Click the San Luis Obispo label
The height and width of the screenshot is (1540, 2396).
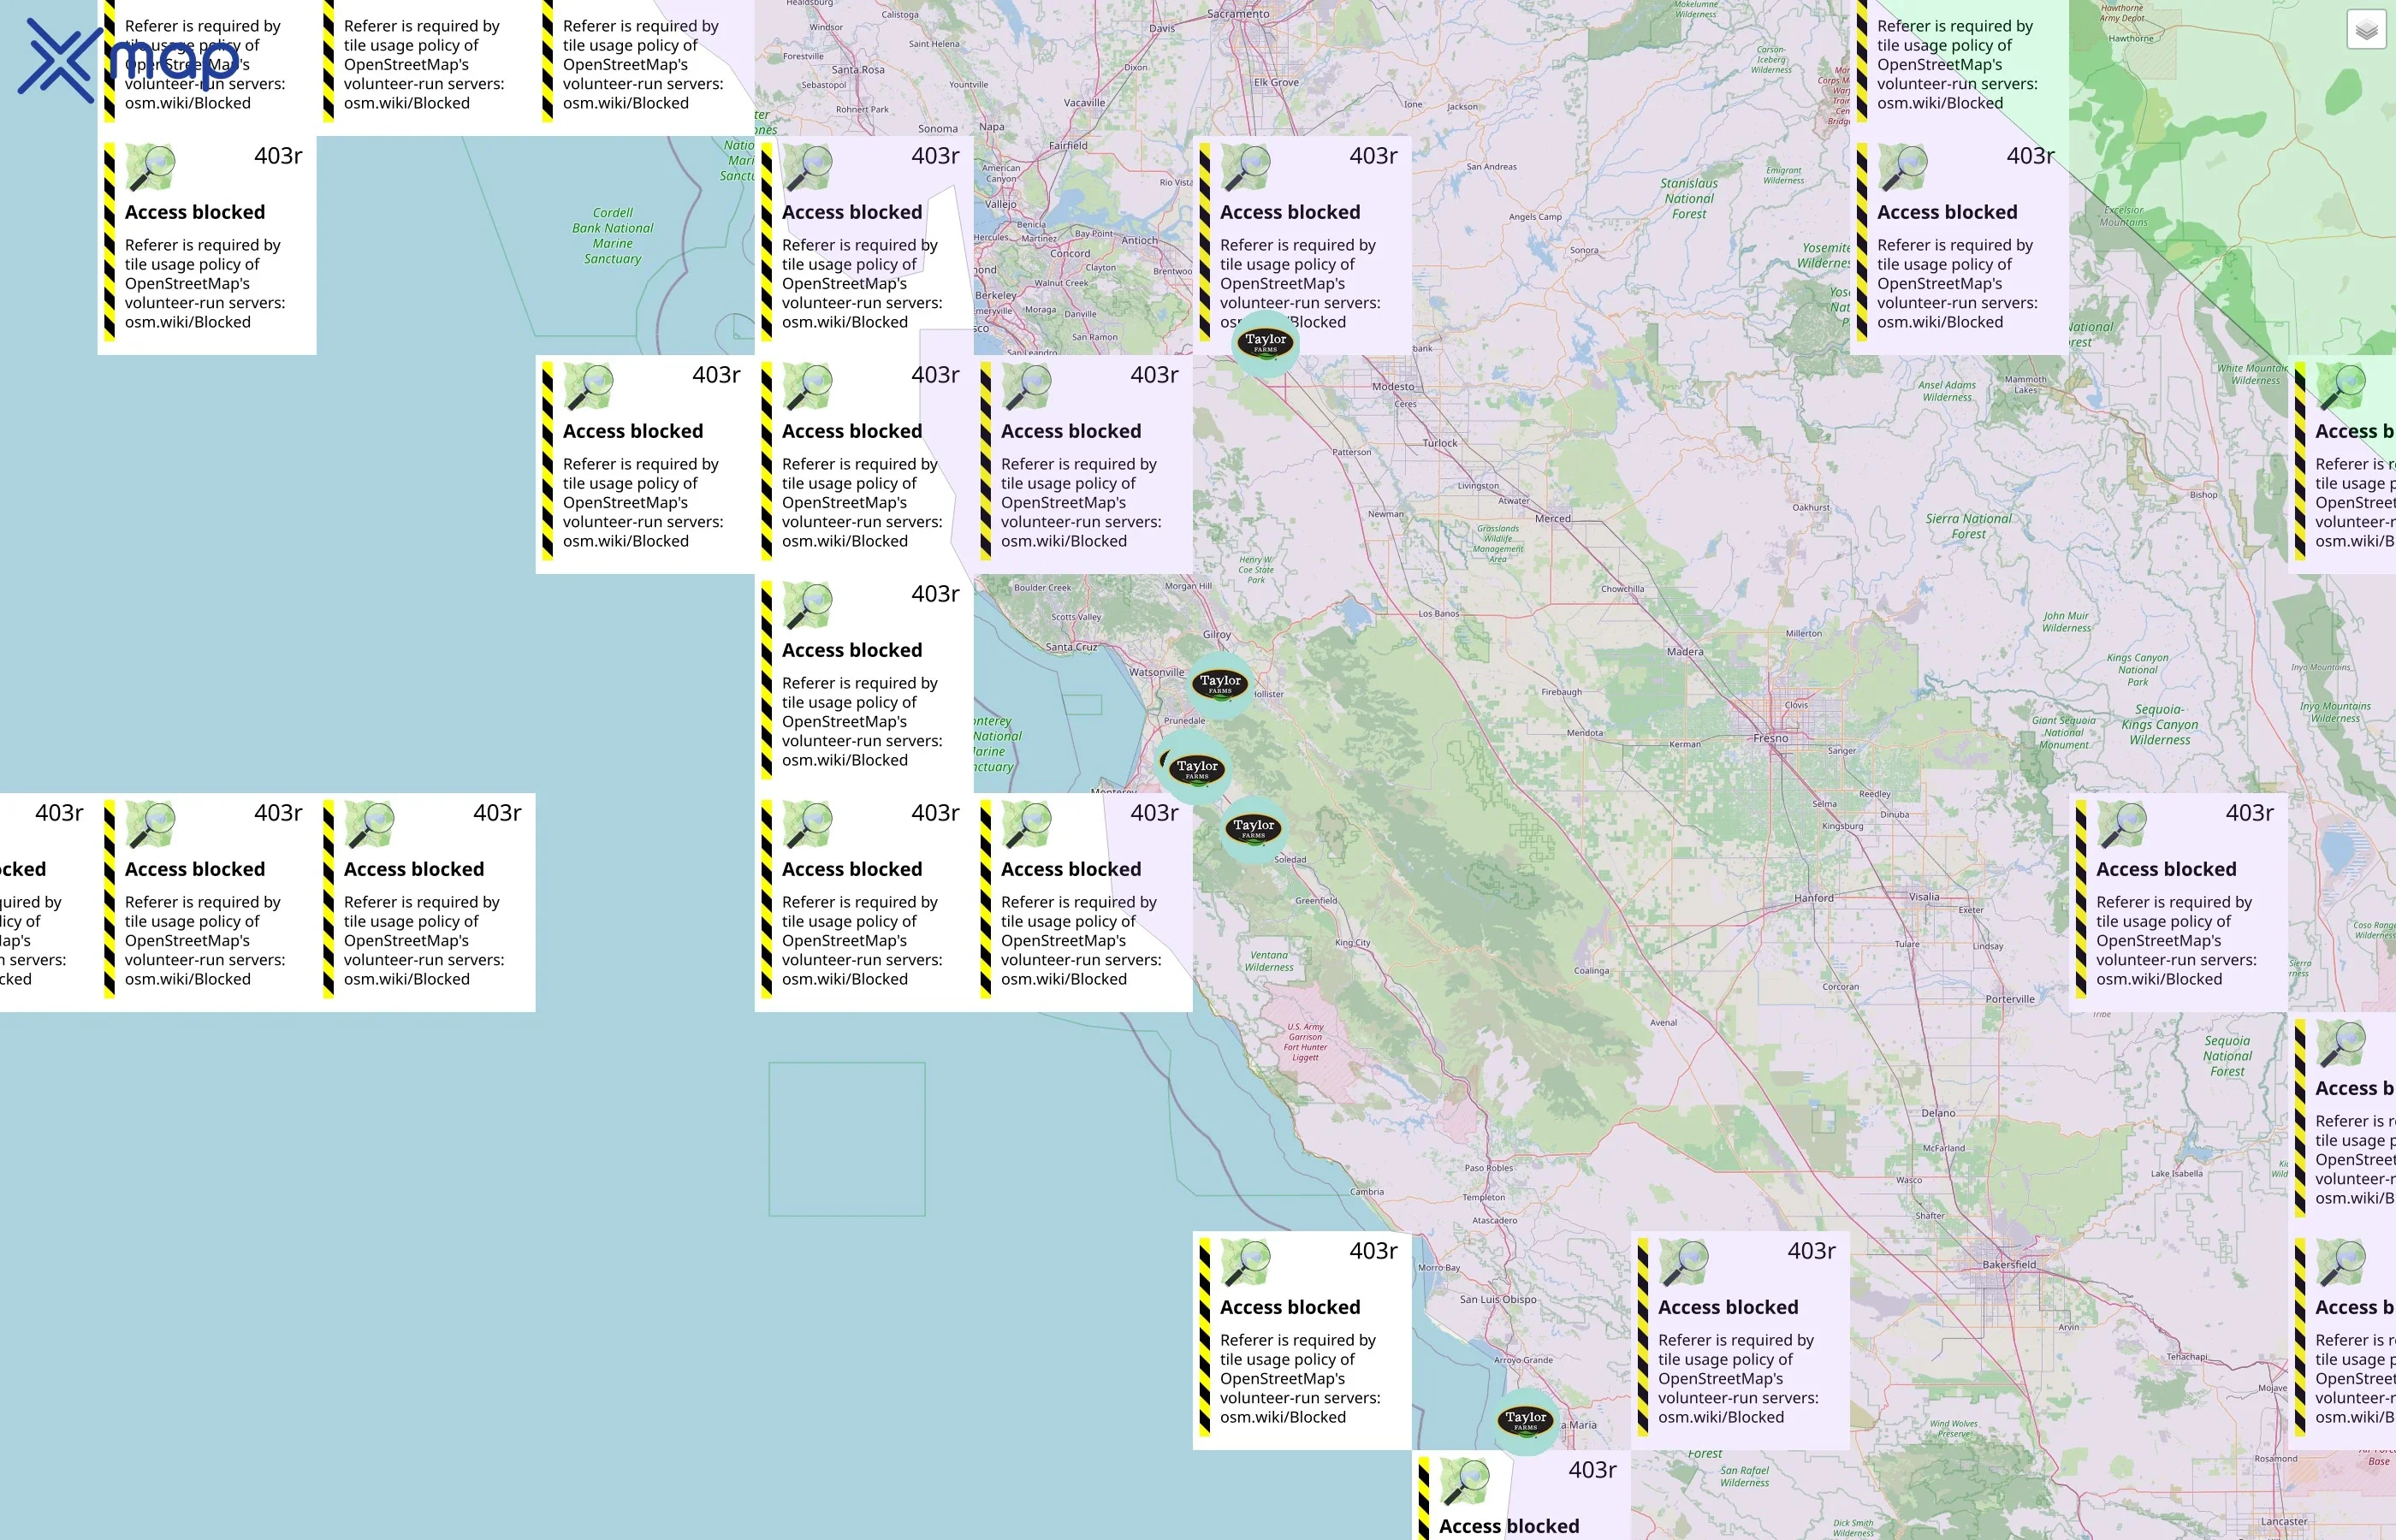point(1498,1299)
